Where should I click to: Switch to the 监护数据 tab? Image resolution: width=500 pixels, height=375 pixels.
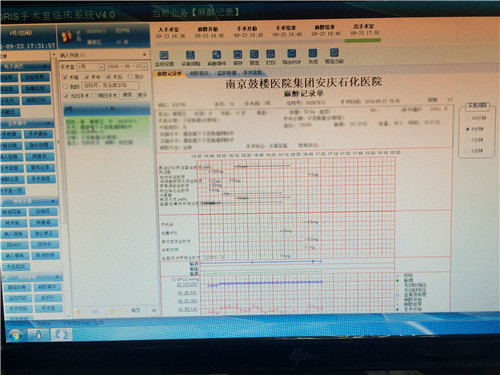[x=226, y=73]
